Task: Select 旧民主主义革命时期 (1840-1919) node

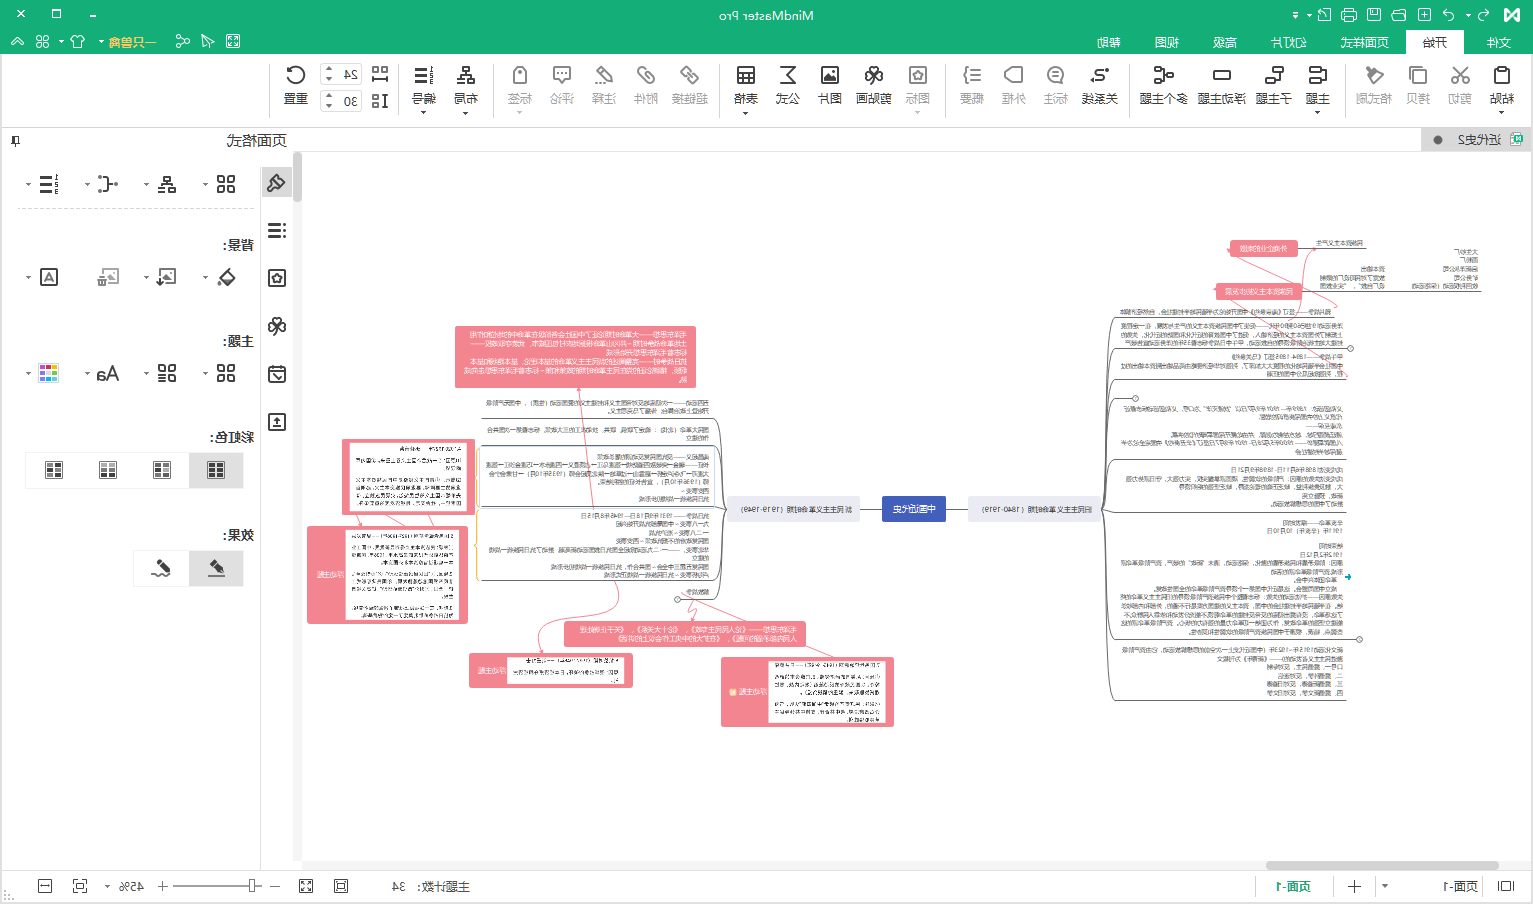Action: [x=1036, y=509]
